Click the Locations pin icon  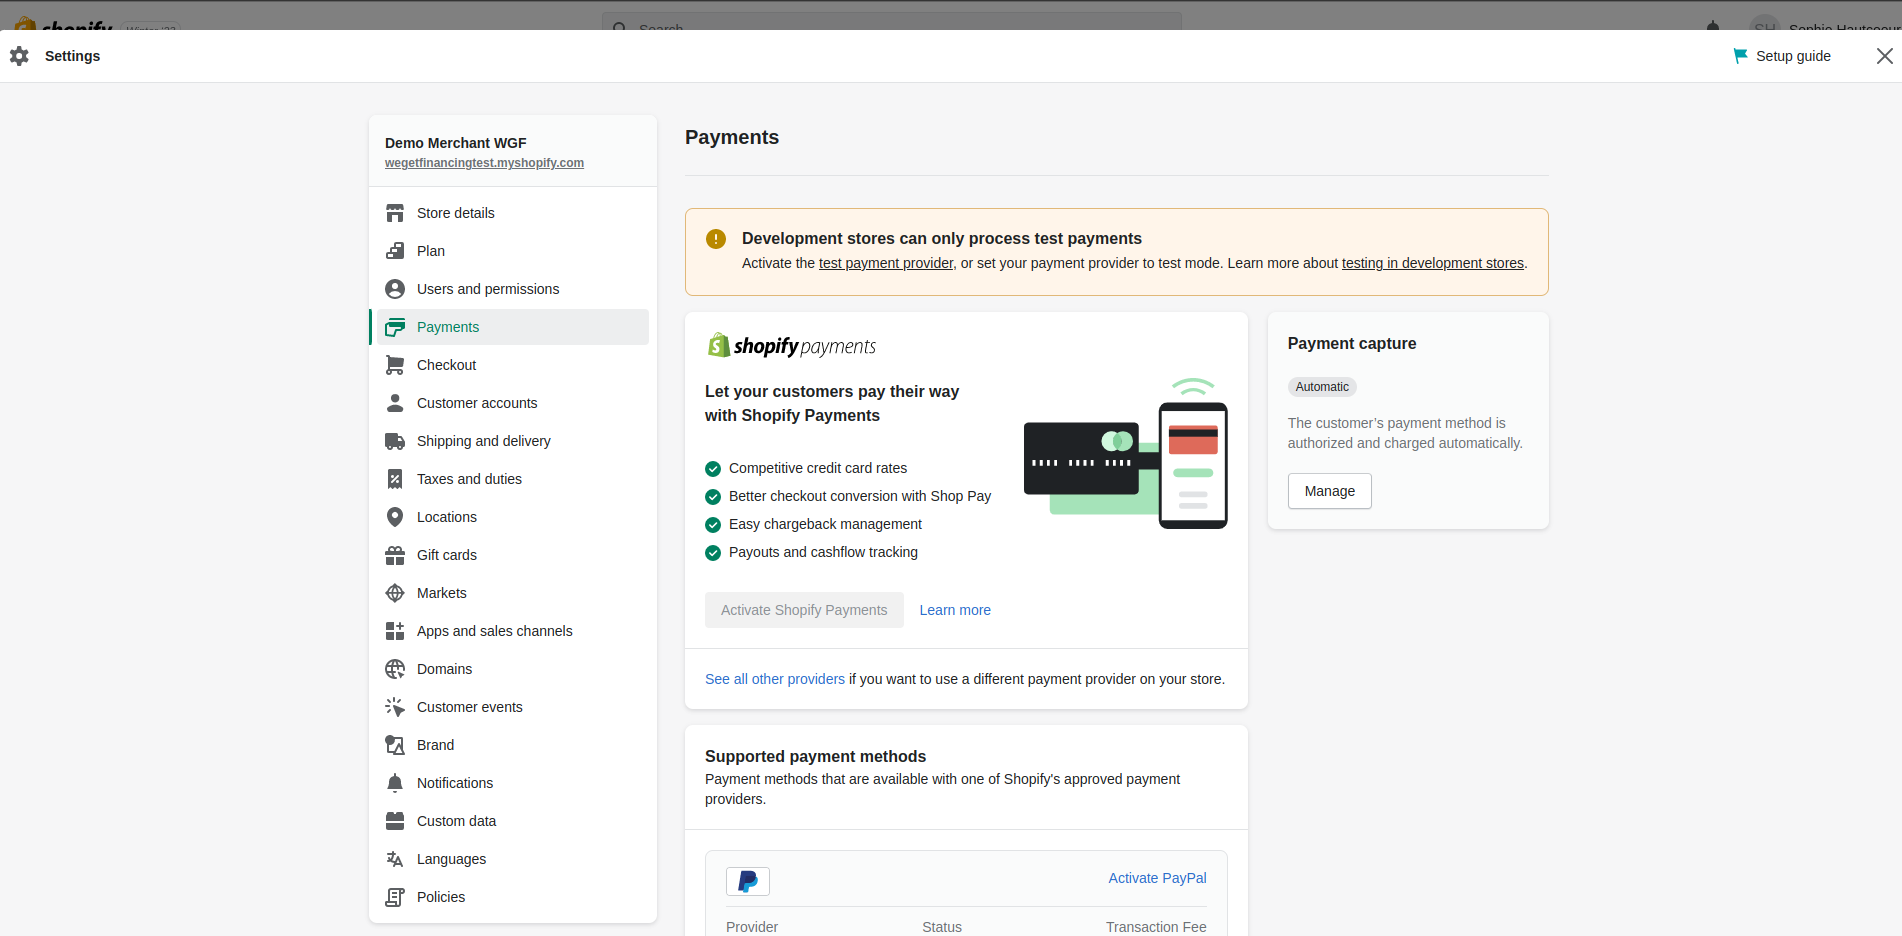[395, 517]
